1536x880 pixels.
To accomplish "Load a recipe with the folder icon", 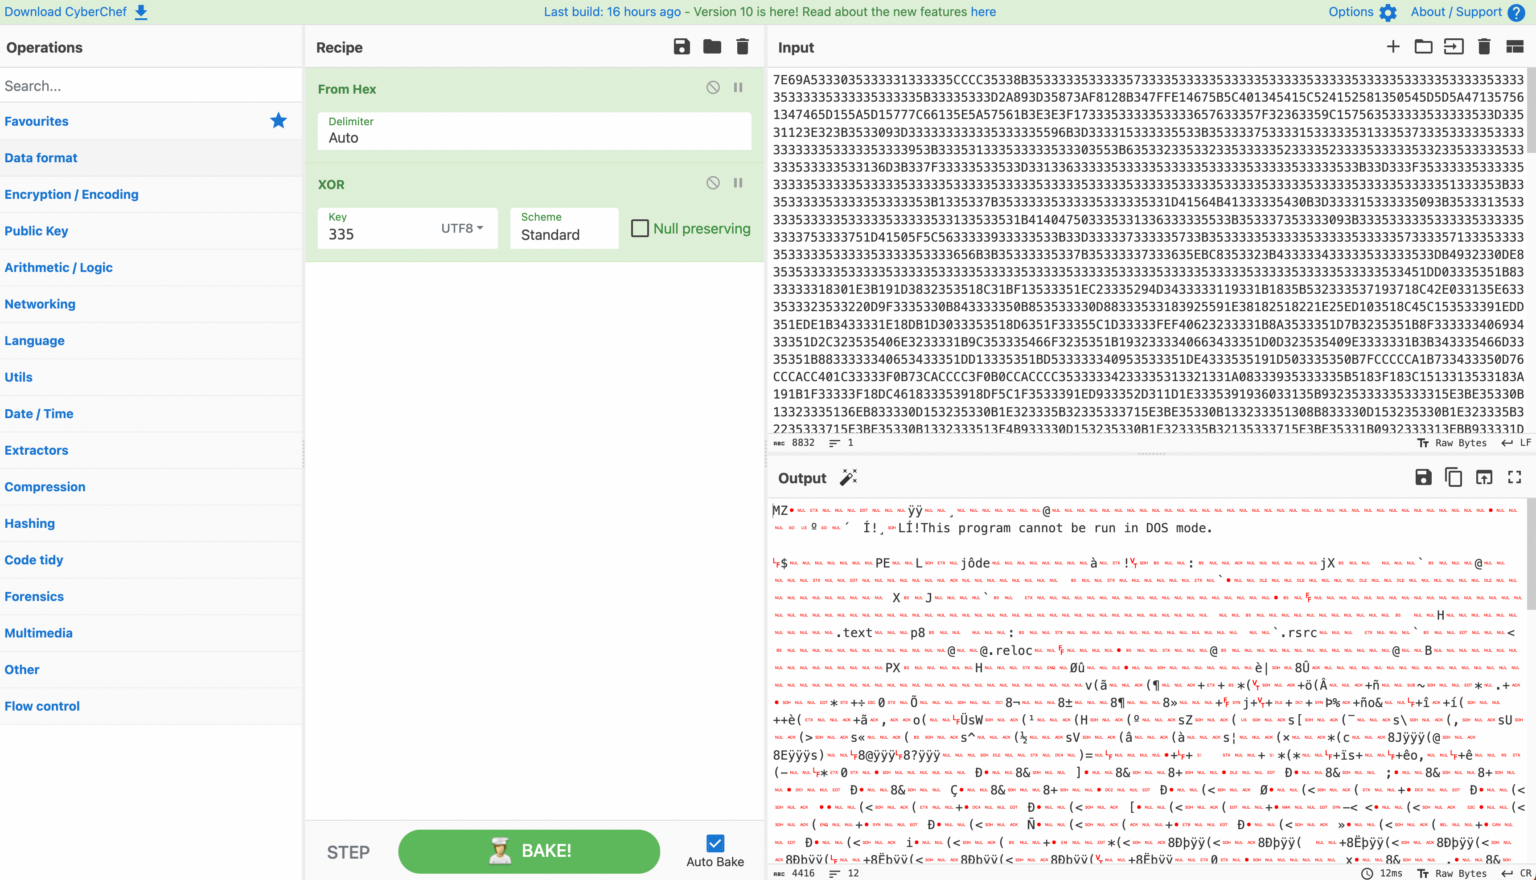I will [712, 47].
